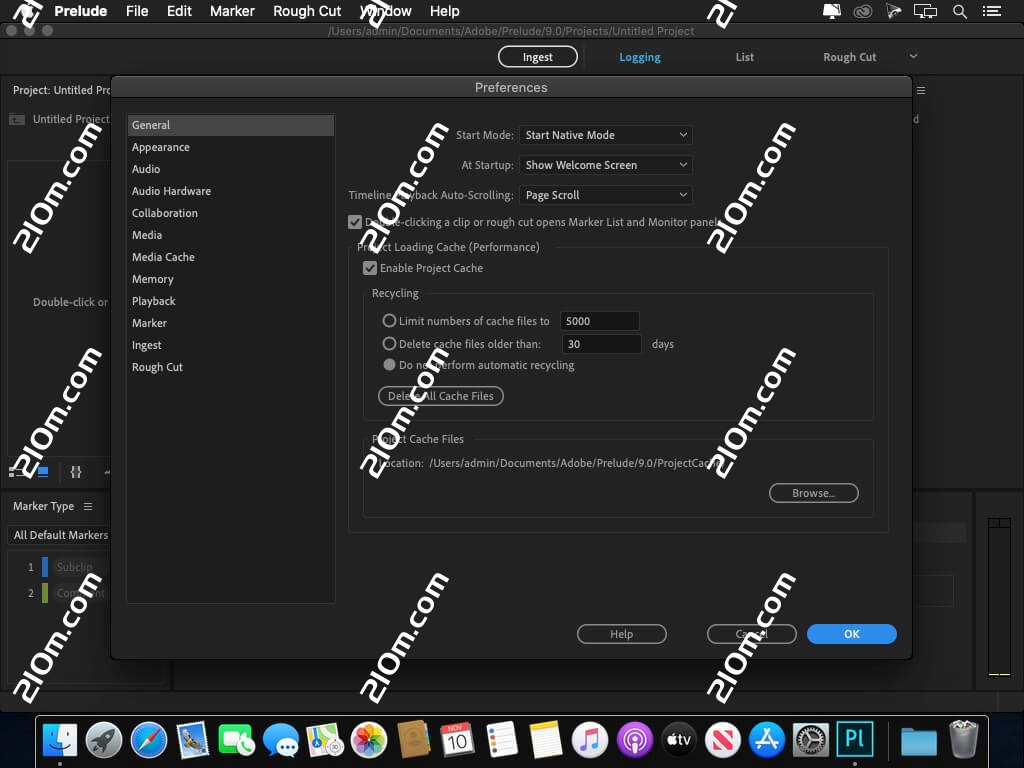Image resolution: width=1024 pixels, height=768 pixels.
Task: Open Apple TV from the dock
Action: (x=679, y=740)
